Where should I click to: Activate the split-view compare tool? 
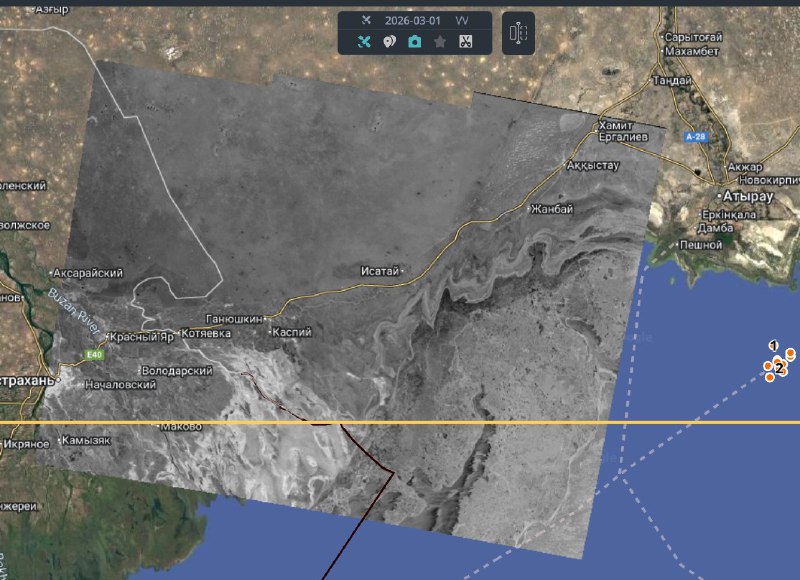click(517, 33)
